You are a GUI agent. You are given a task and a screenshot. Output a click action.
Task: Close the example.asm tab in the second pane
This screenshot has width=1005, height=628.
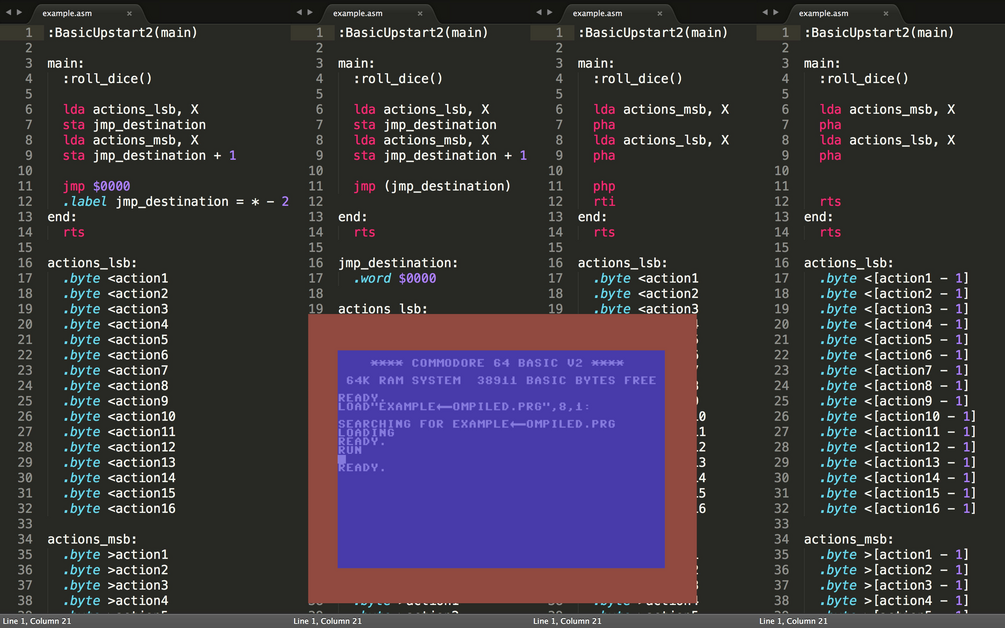[420, 13]
